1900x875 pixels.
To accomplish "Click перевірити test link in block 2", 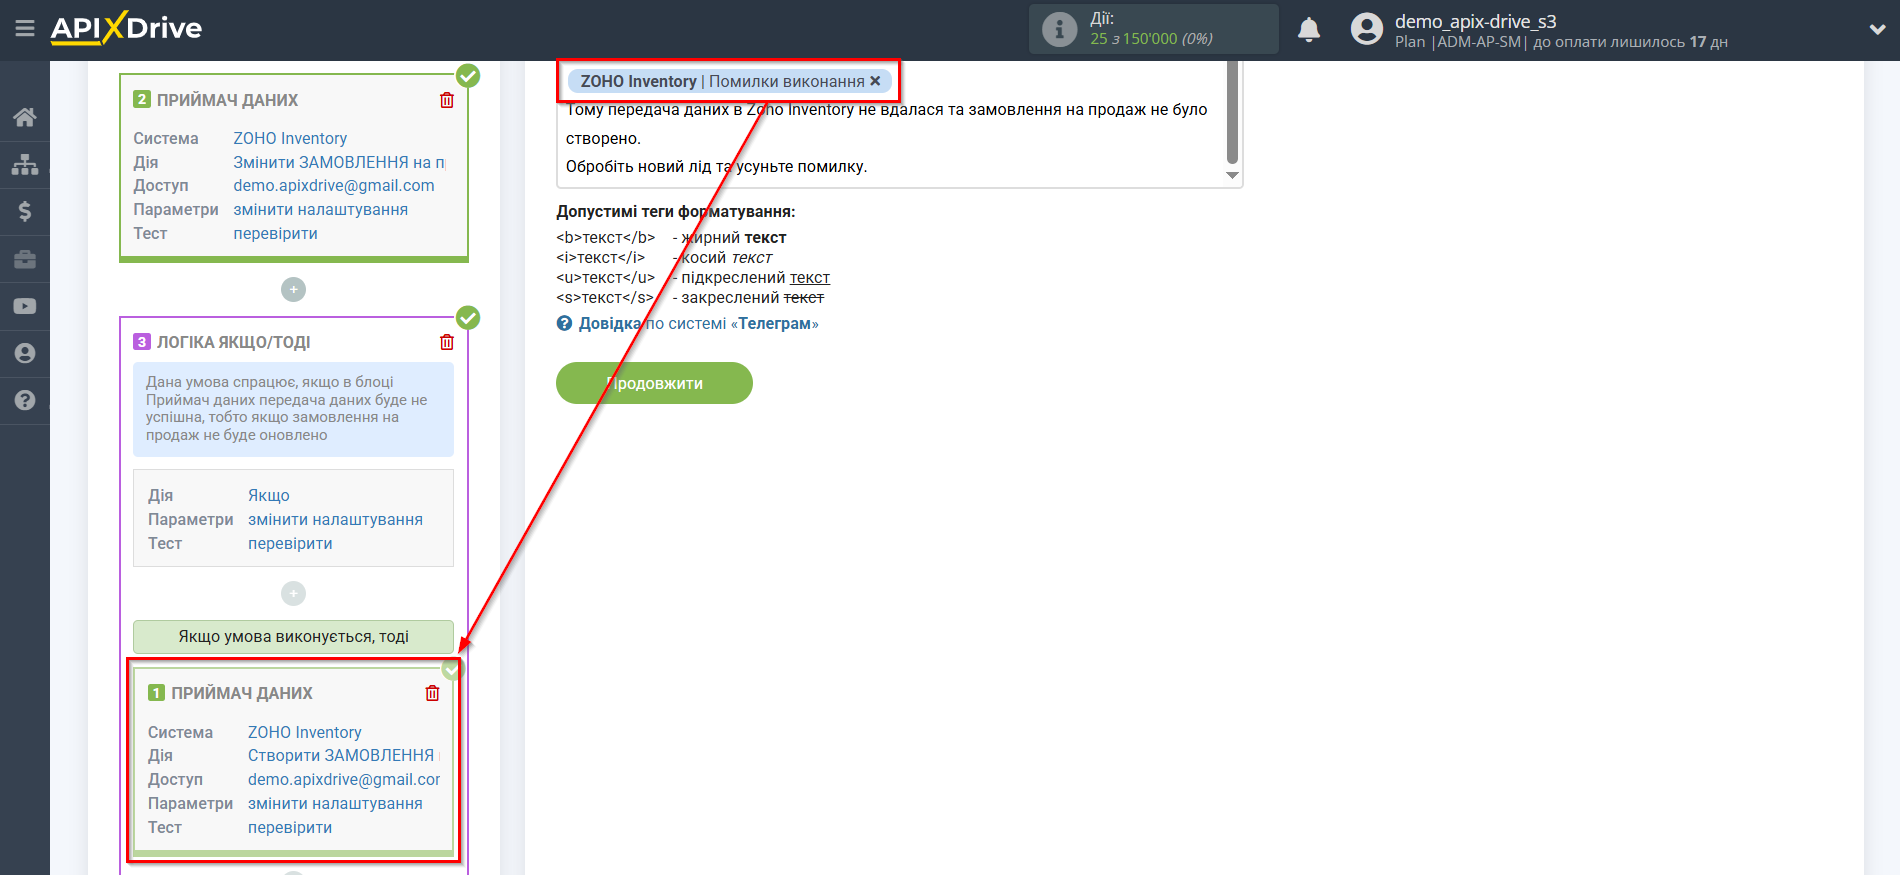I will [x=275, y=233].
